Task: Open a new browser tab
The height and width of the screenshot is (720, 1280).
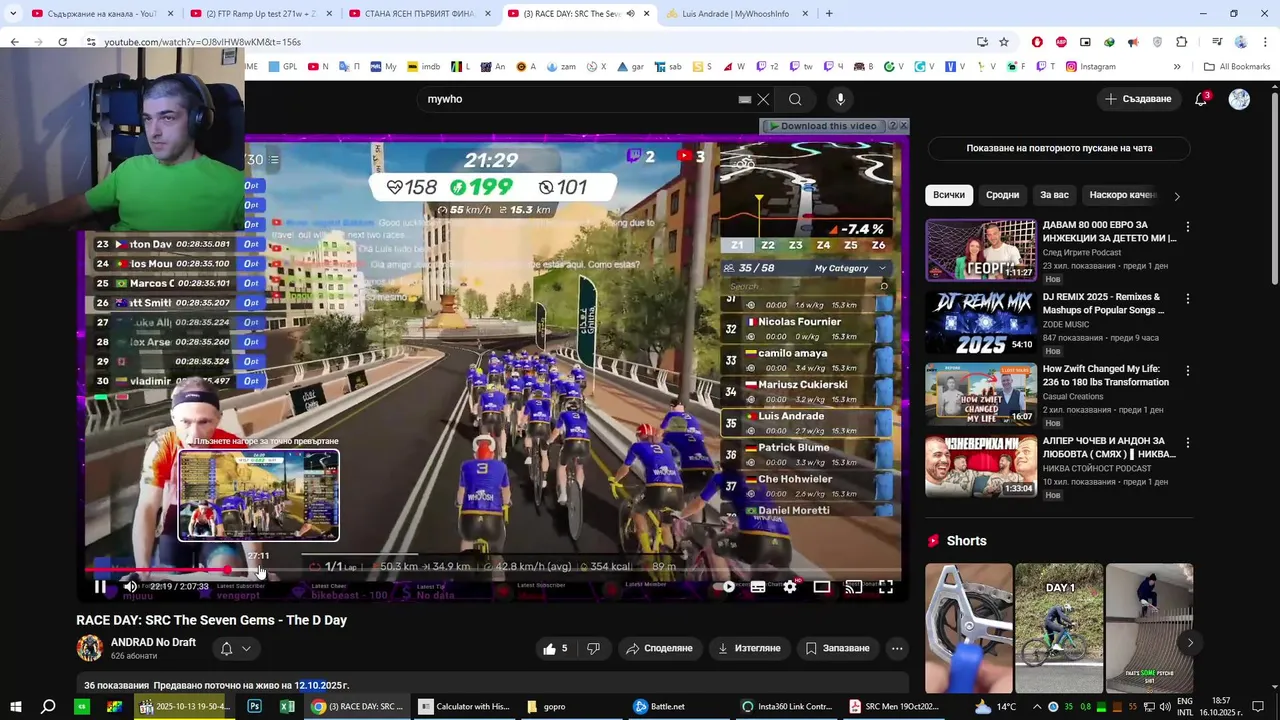Action: pyautogui.click(x=829, y=13)
